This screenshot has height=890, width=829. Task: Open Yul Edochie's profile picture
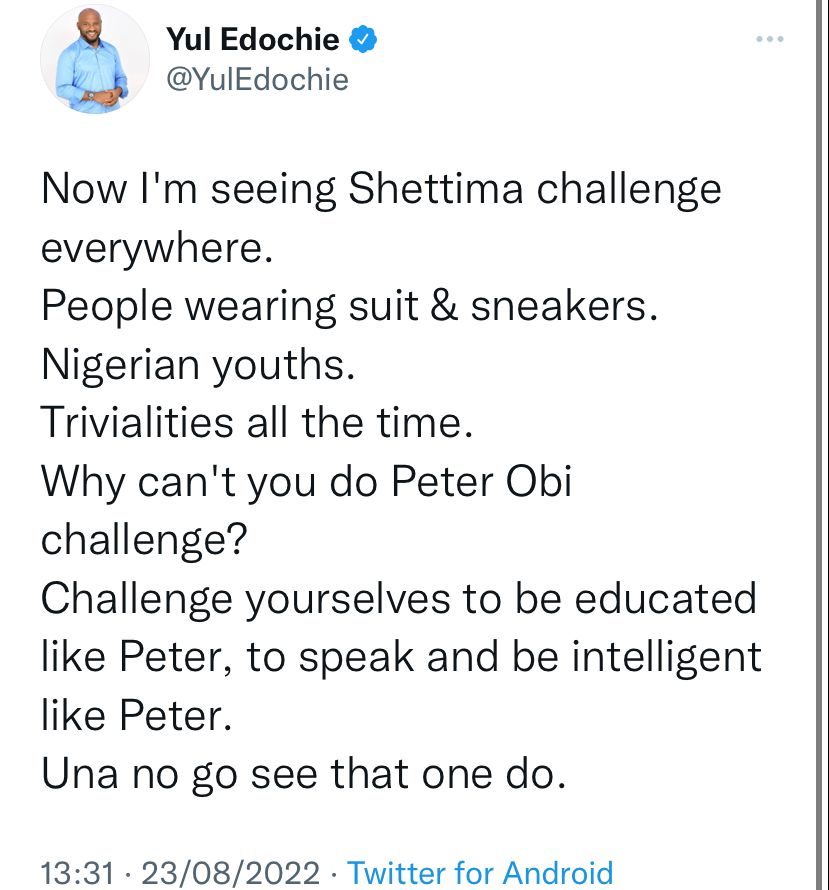click(94, 60)
